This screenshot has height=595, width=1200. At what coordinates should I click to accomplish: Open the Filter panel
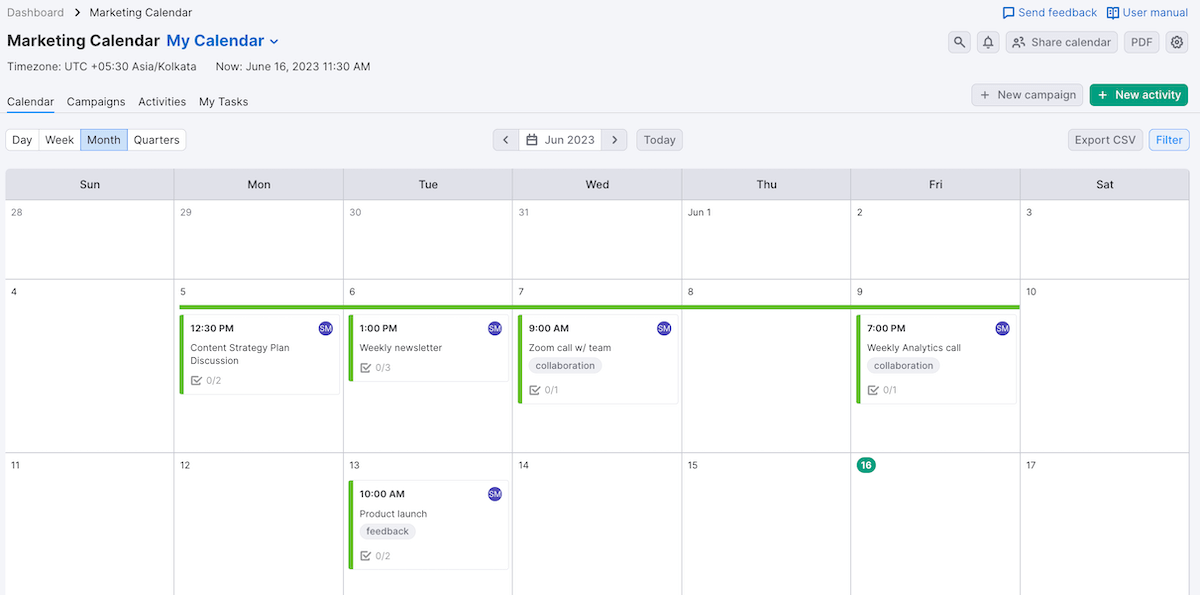pos(1169,140)
